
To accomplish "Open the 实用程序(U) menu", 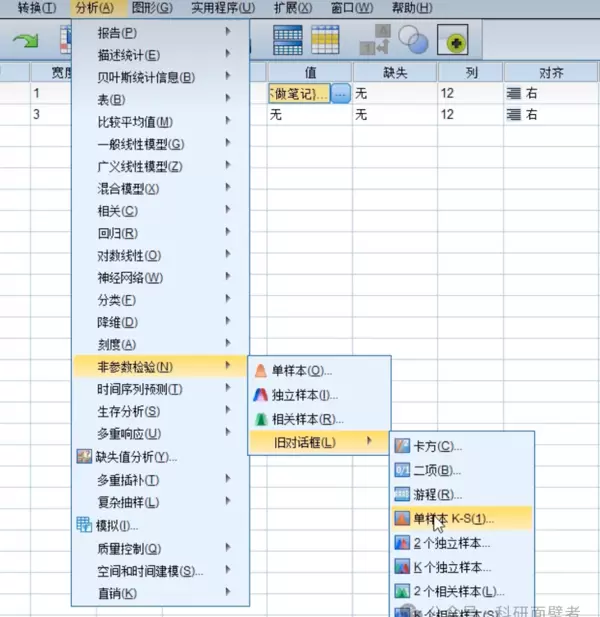I will pos(222,8).
